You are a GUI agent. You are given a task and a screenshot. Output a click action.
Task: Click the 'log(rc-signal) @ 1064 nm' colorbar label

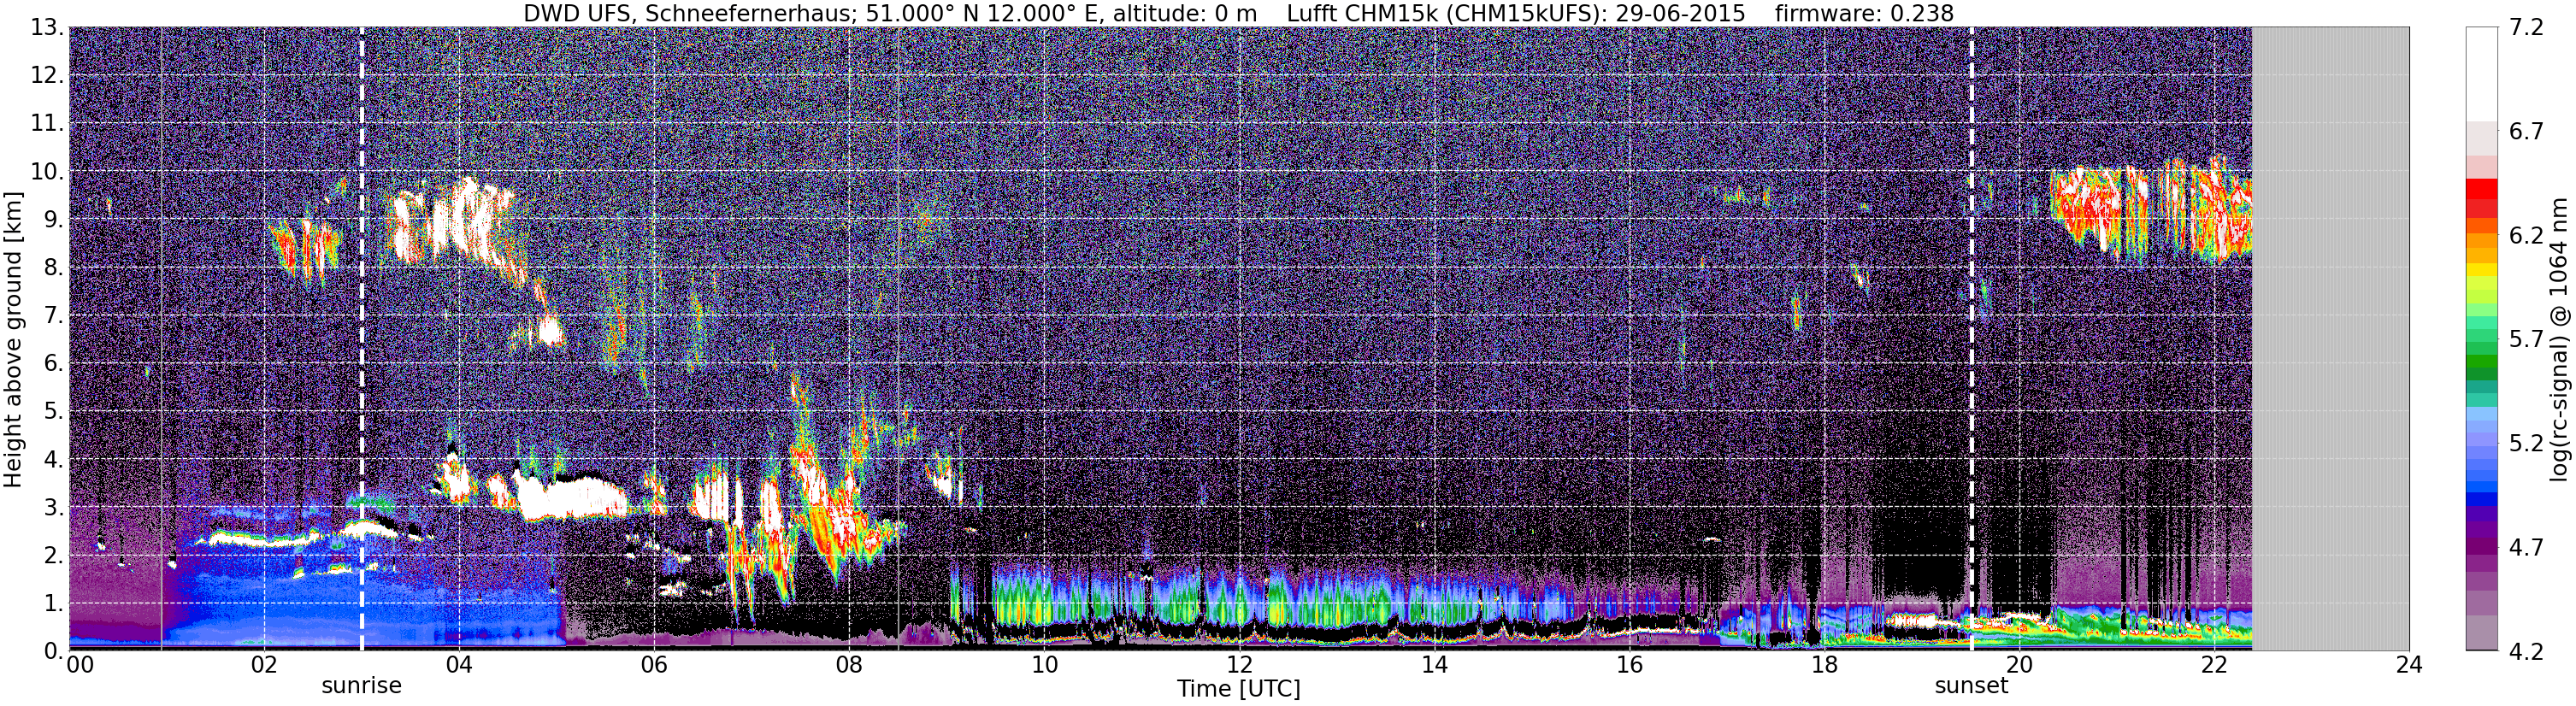point(2559,339)
